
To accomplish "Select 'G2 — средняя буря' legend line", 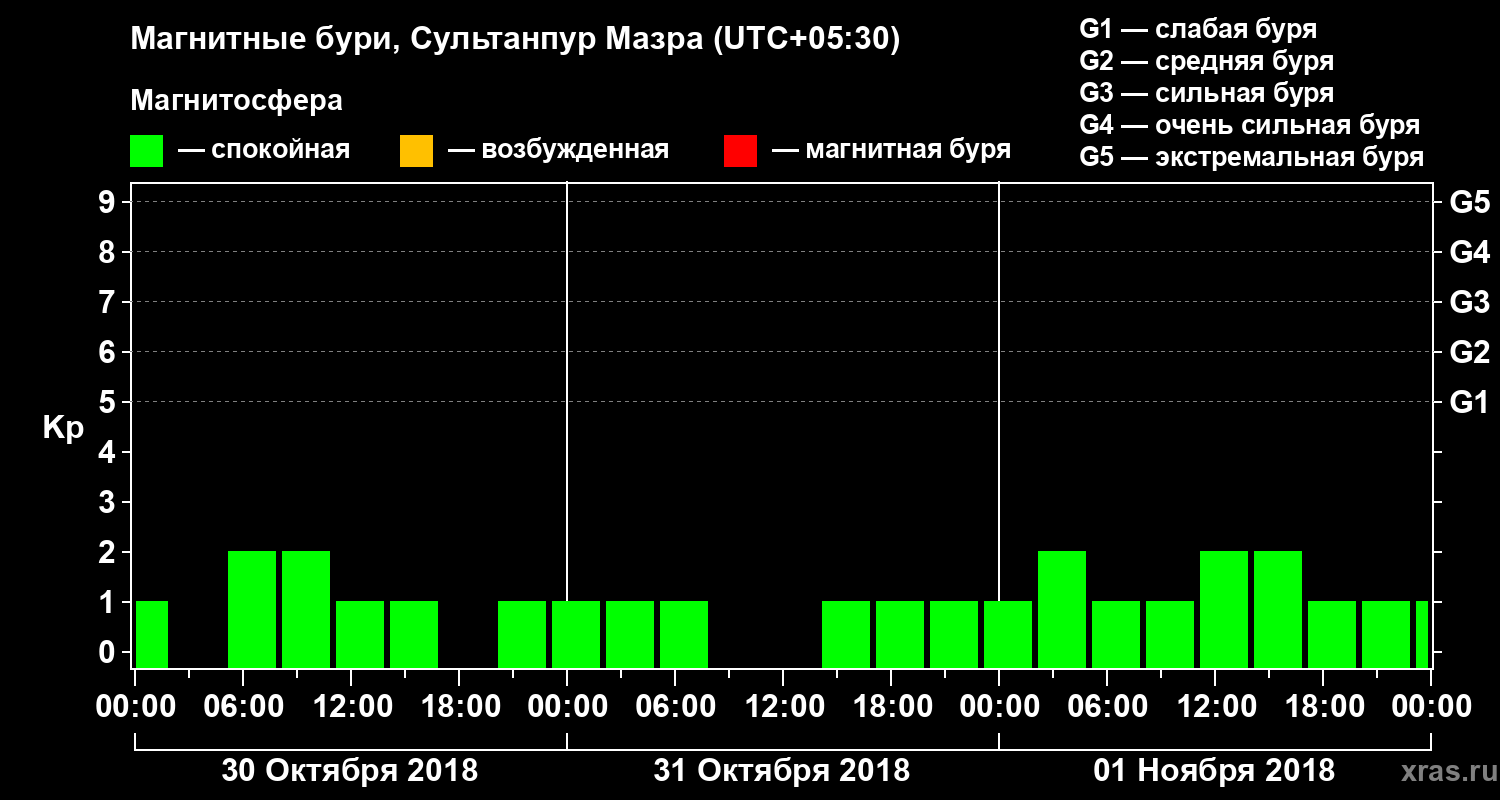I will point(1207,60).
